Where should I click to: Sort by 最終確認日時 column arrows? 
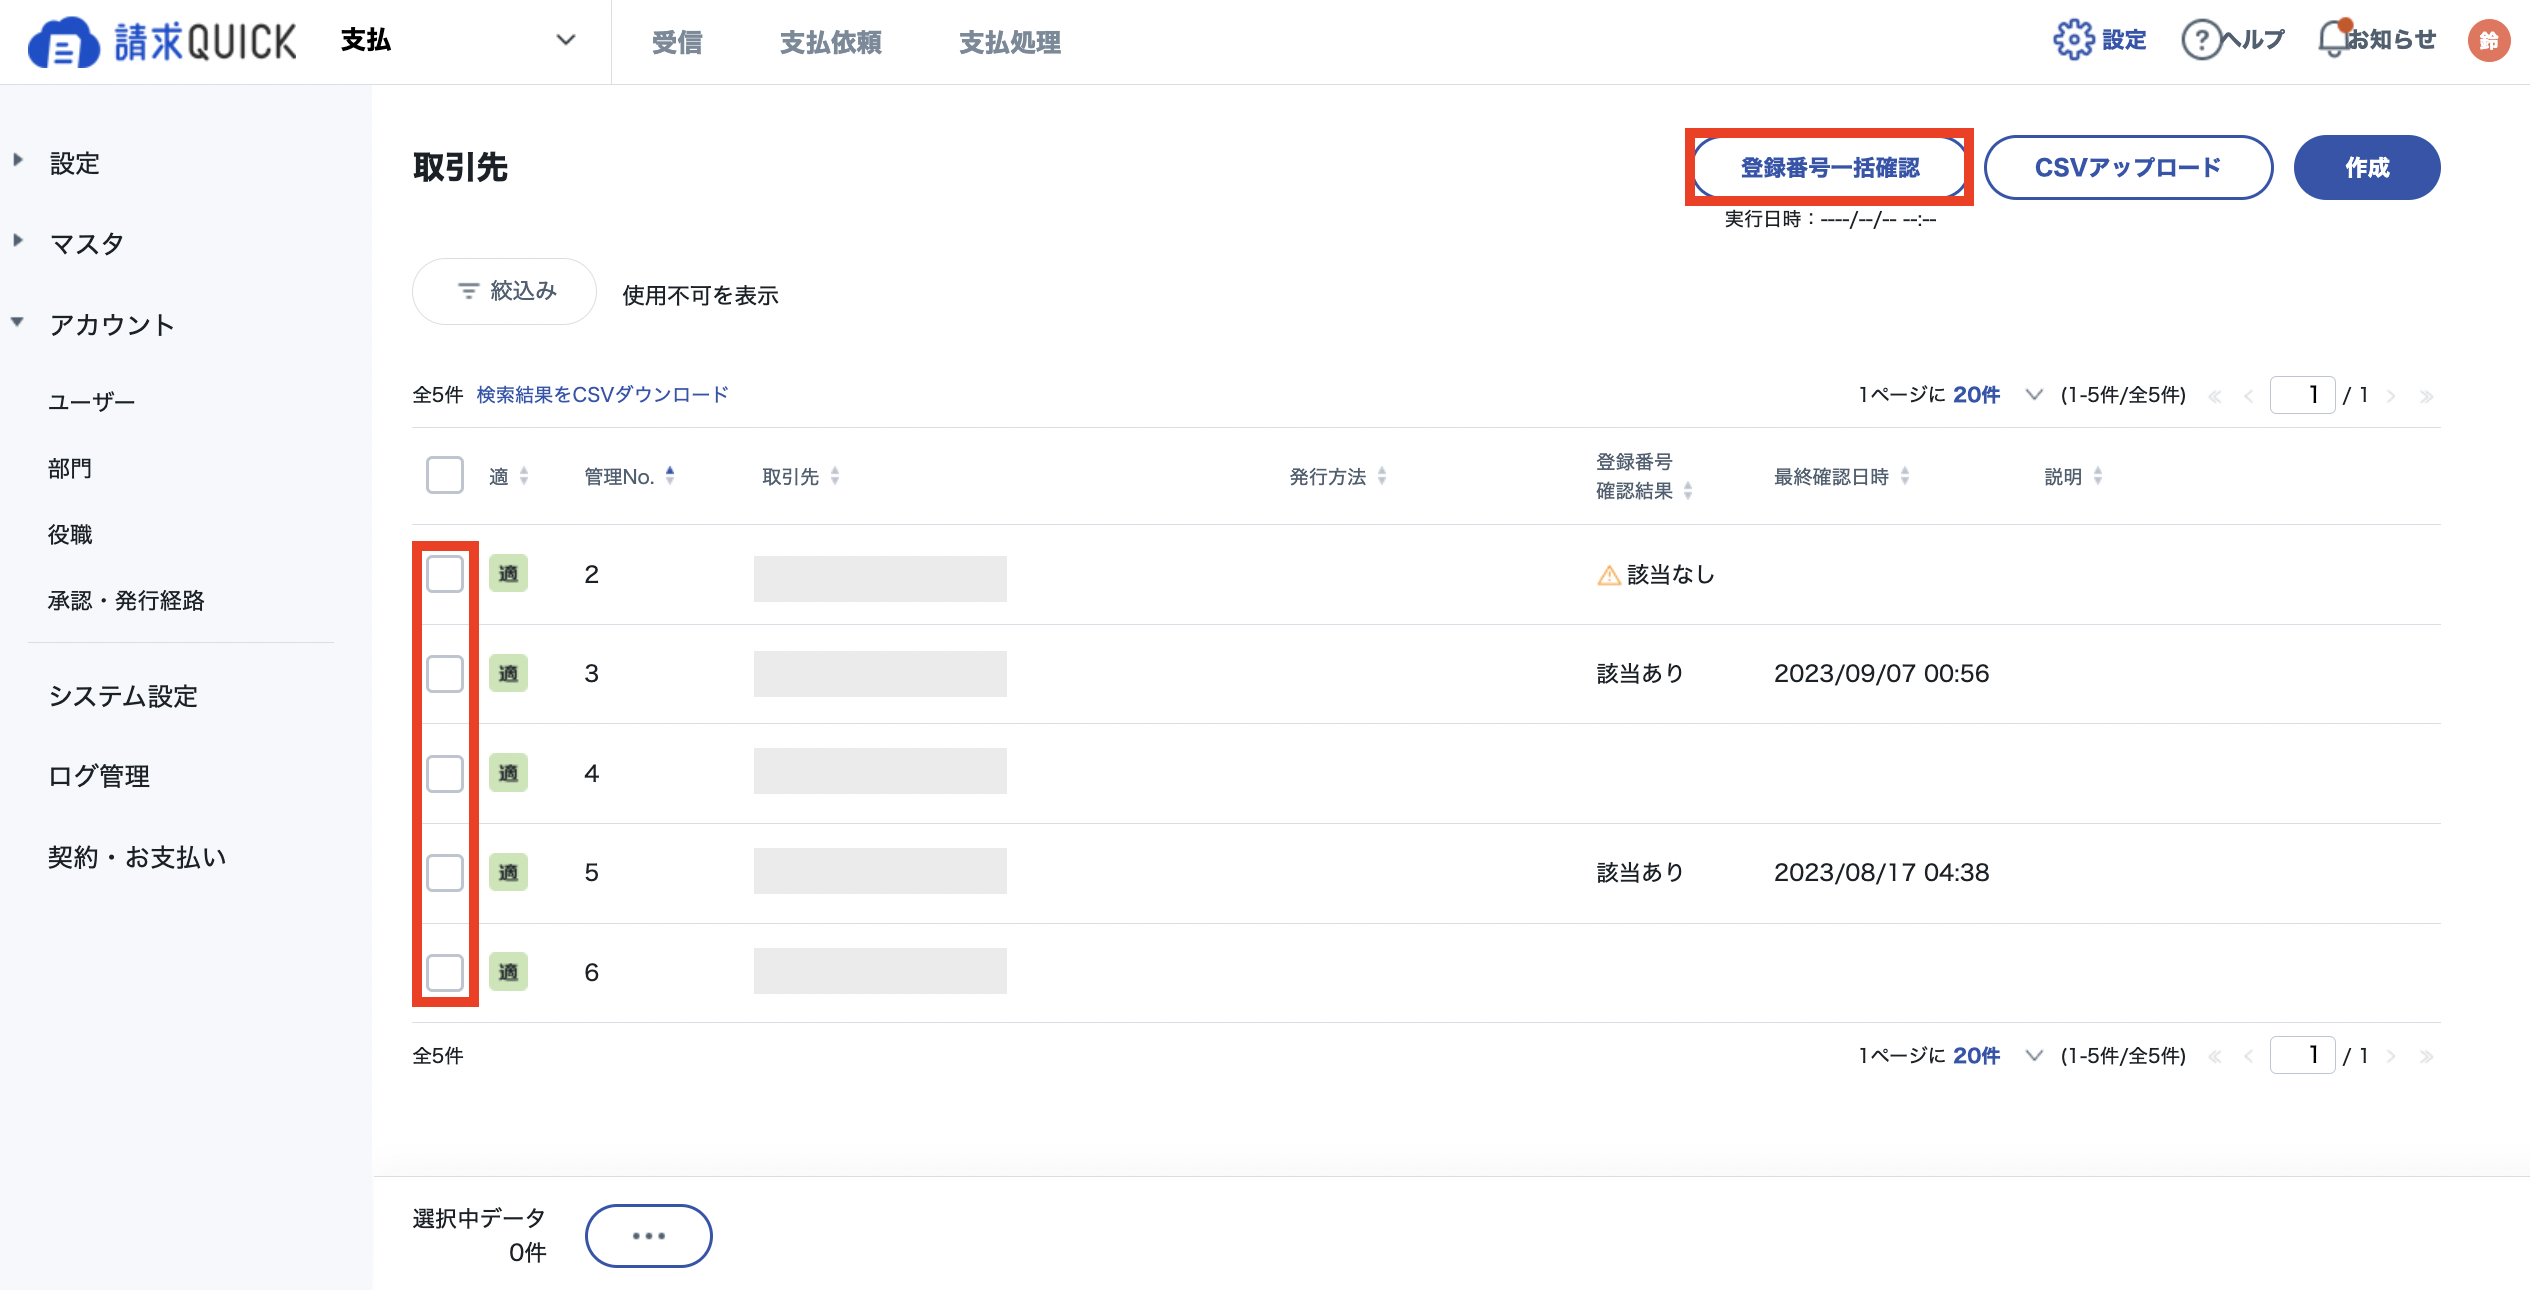click(1905, 476)
